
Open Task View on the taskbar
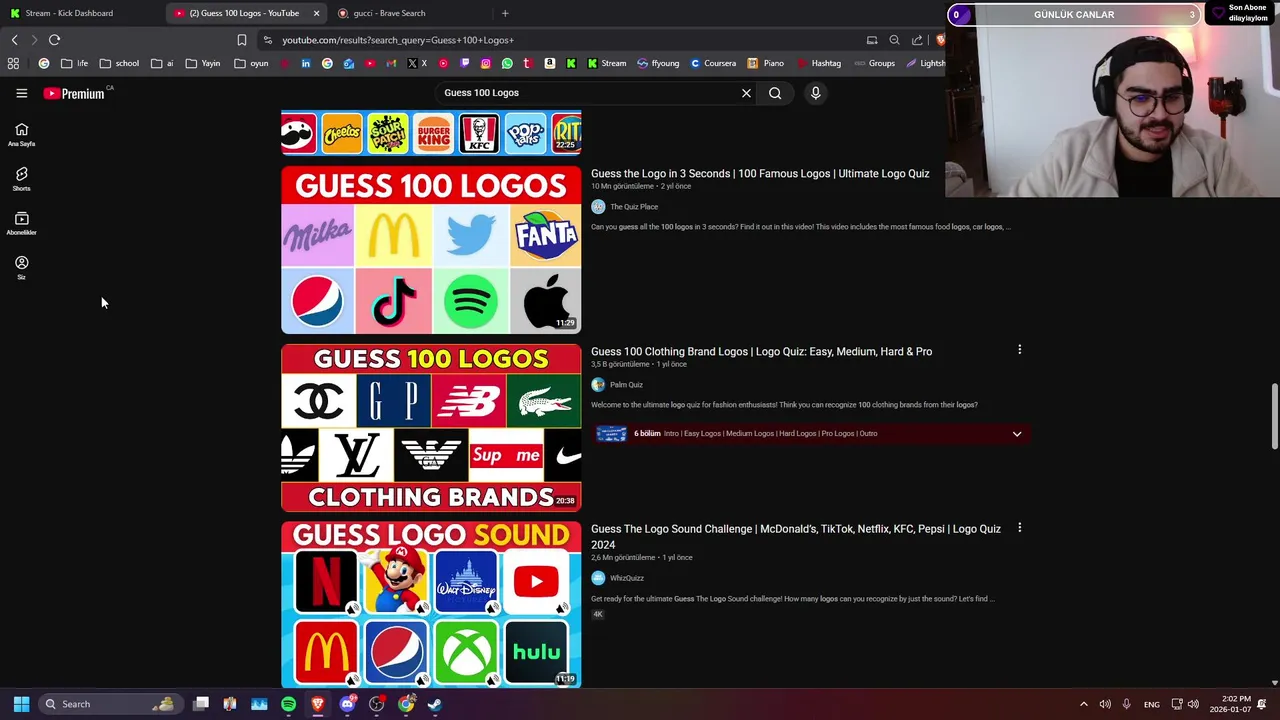tap(201, 704)
